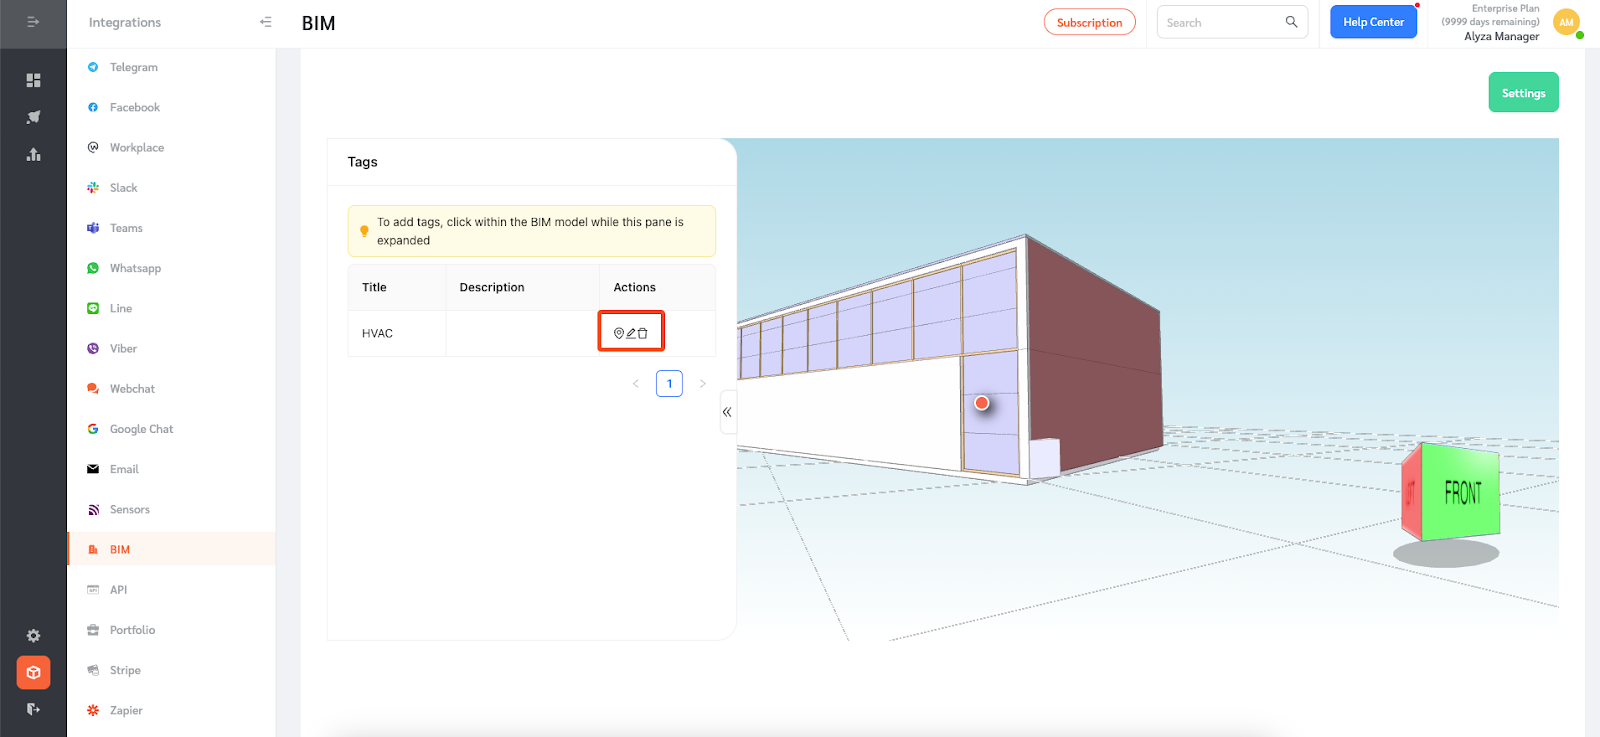This screenshot has width=1600, height=737.
Task: Click the Tags pane heading
Action: 362,162
